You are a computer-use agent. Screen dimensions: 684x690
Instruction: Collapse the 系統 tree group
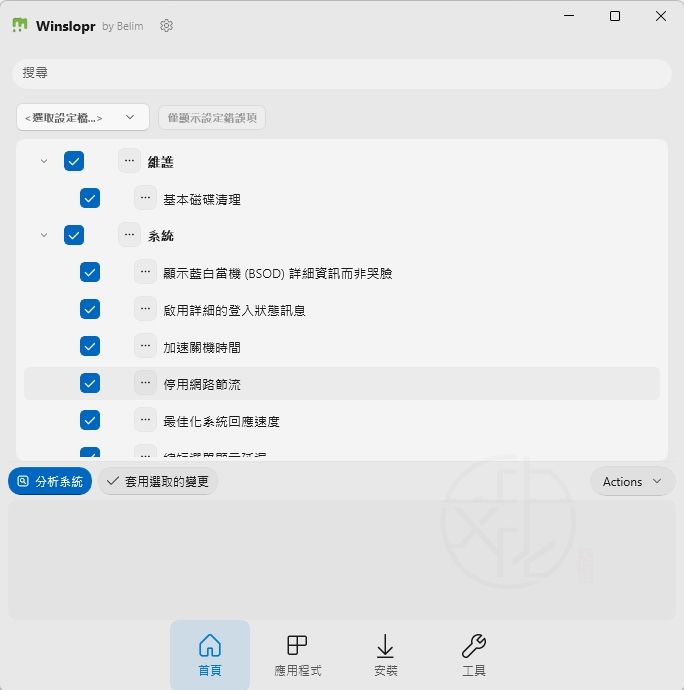tap(44, 235)
